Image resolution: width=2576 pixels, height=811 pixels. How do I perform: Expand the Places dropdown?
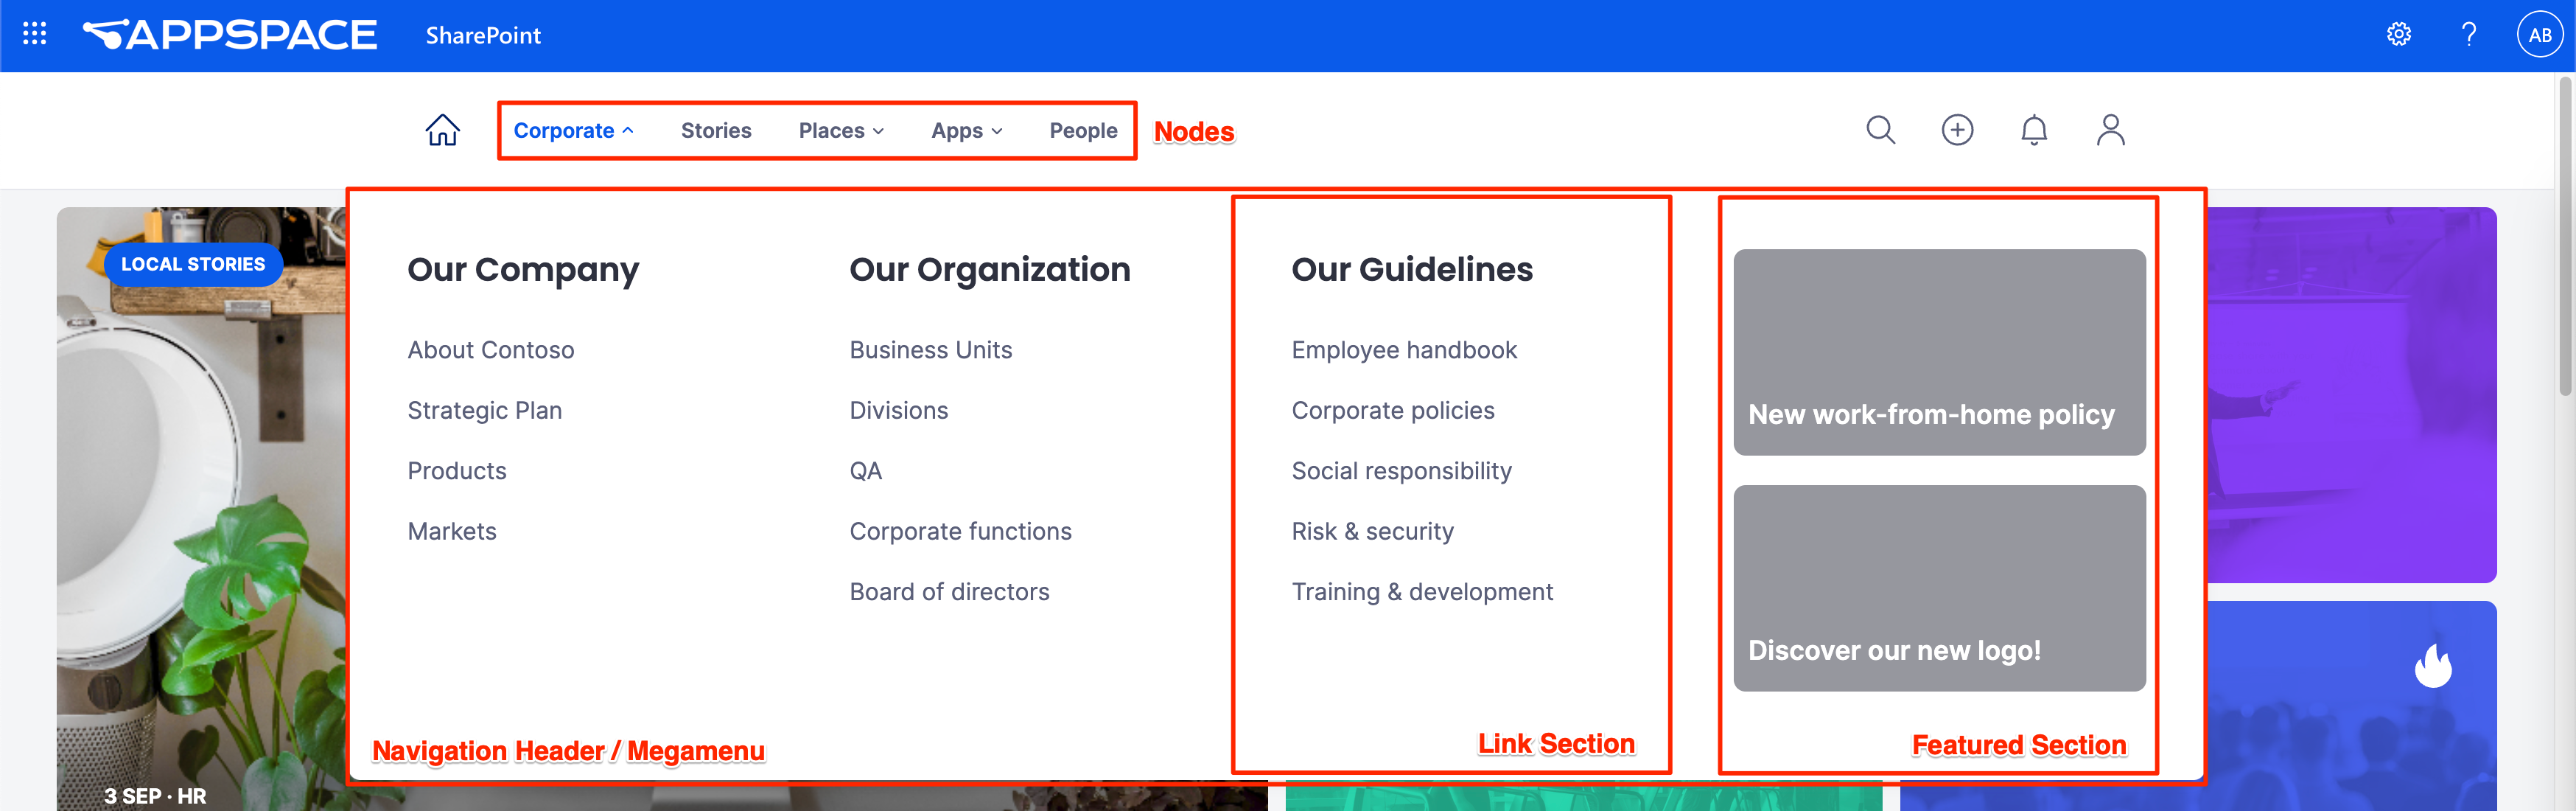click(840, 131)
